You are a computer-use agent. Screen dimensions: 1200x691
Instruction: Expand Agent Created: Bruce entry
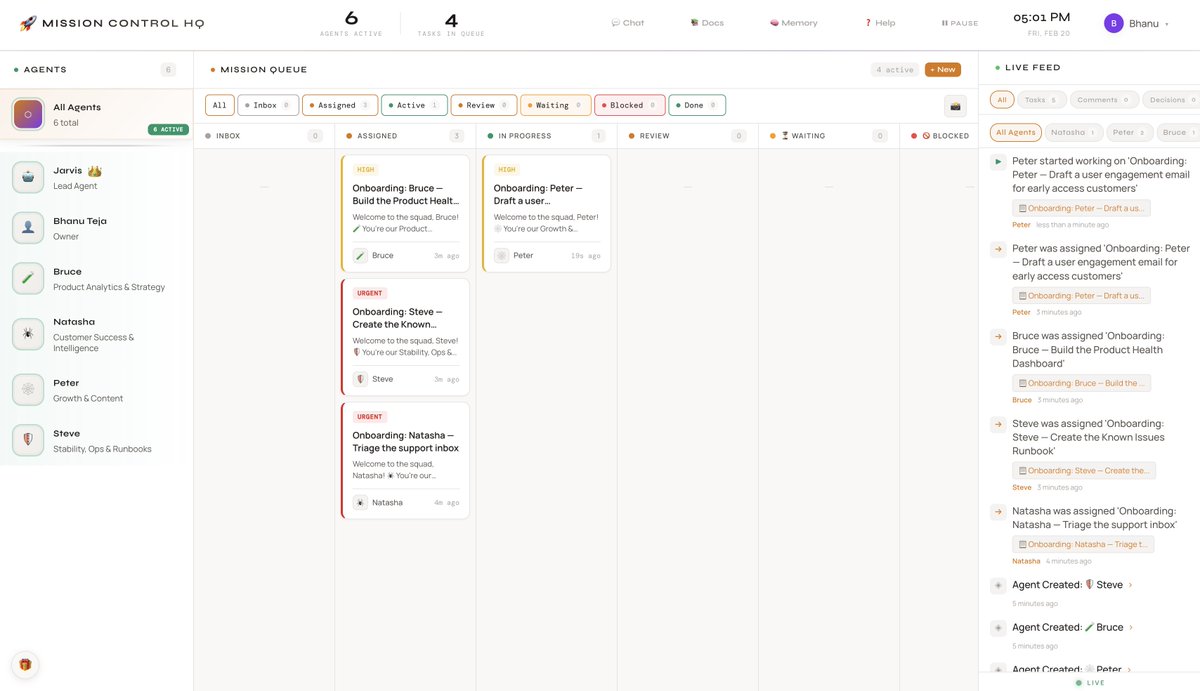(x=1072, y=628)
